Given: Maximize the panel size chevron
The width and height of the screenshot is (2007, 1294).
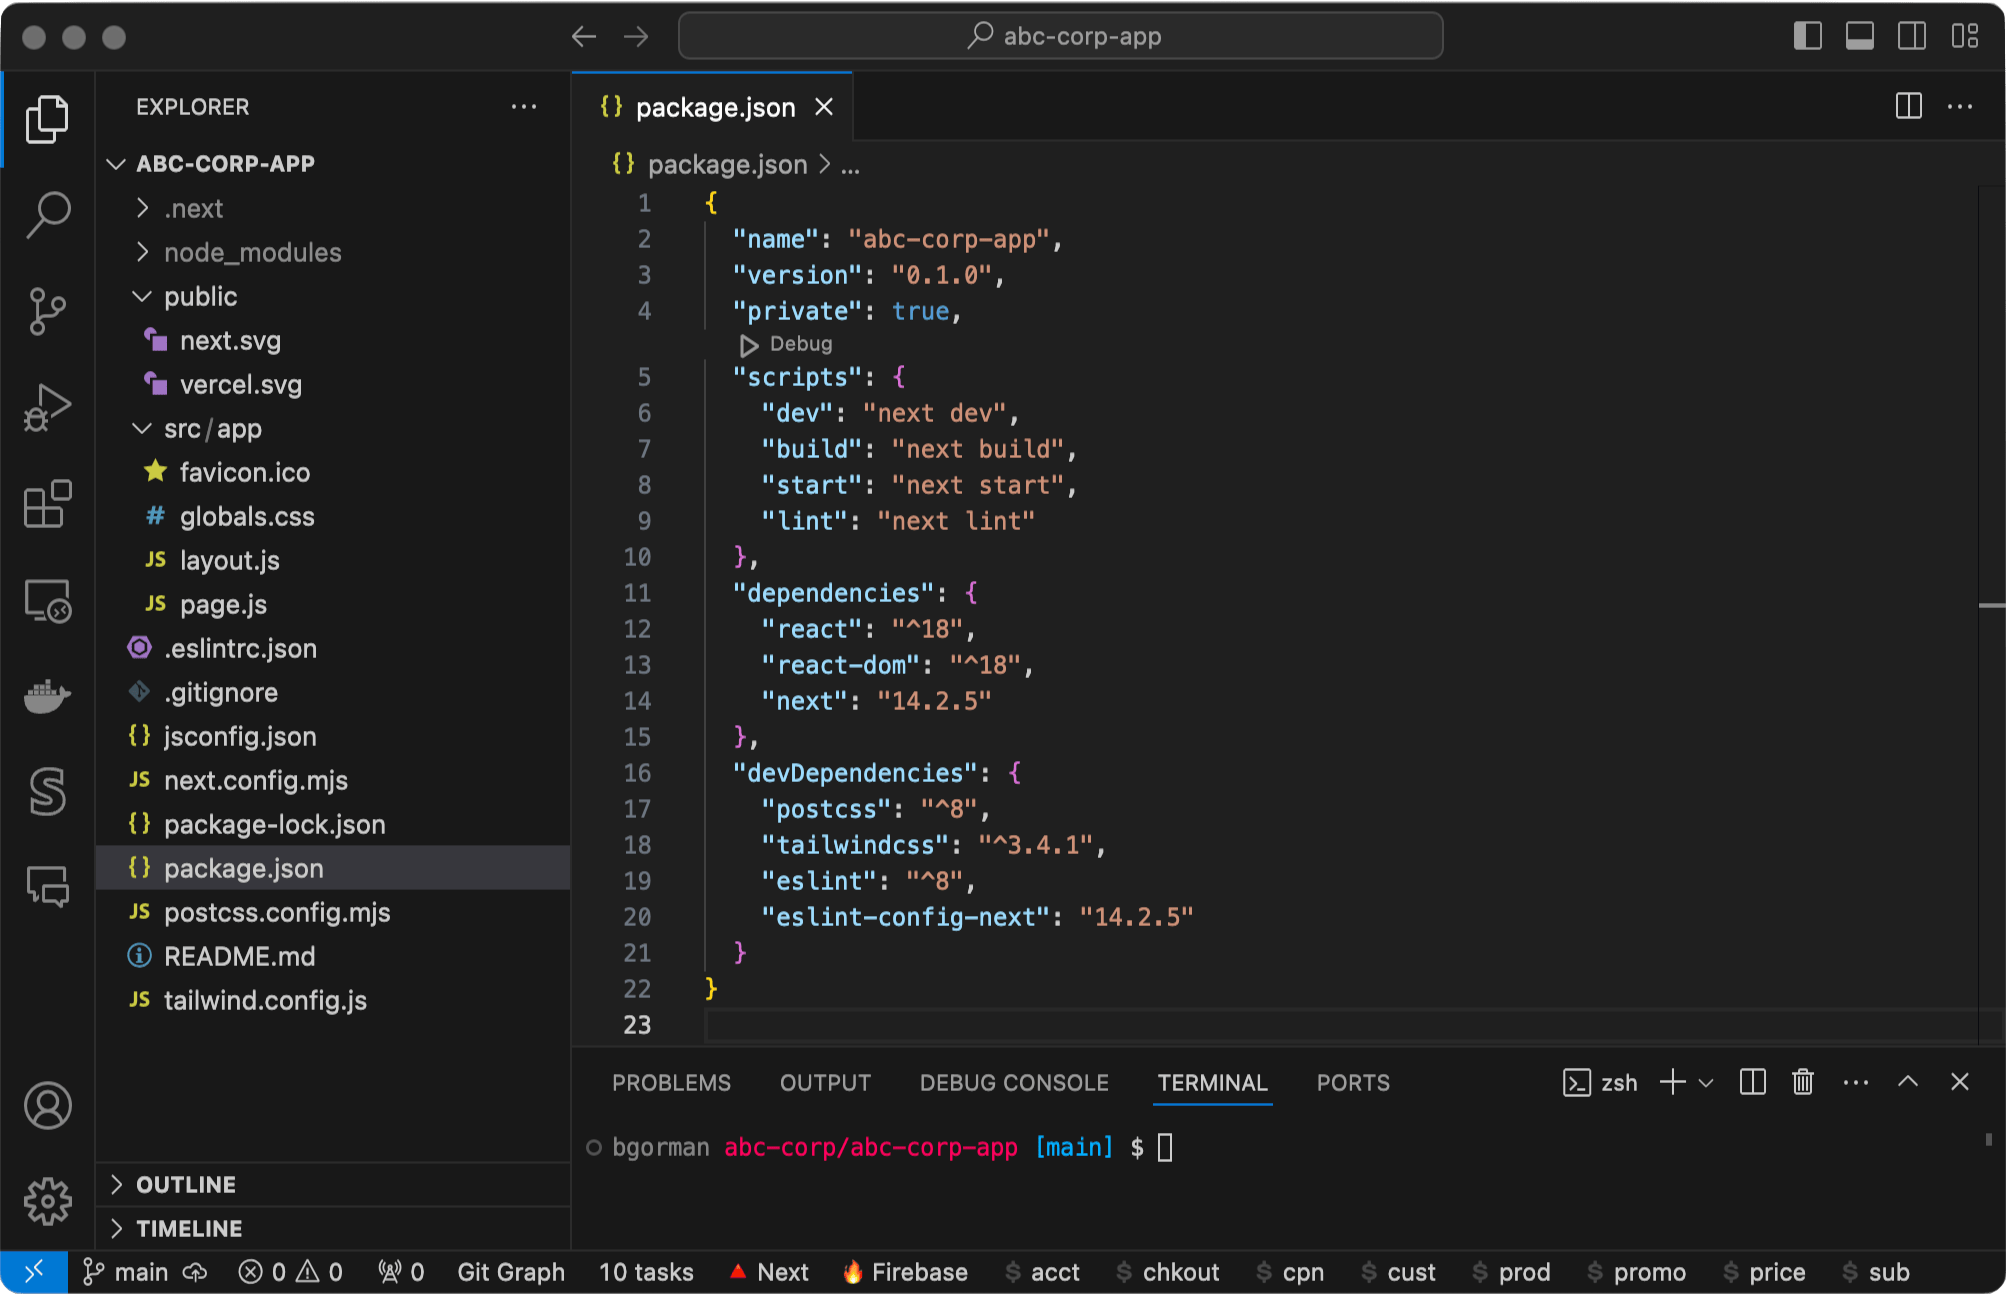Looking at the screenshot, I should (1908, 1082).
